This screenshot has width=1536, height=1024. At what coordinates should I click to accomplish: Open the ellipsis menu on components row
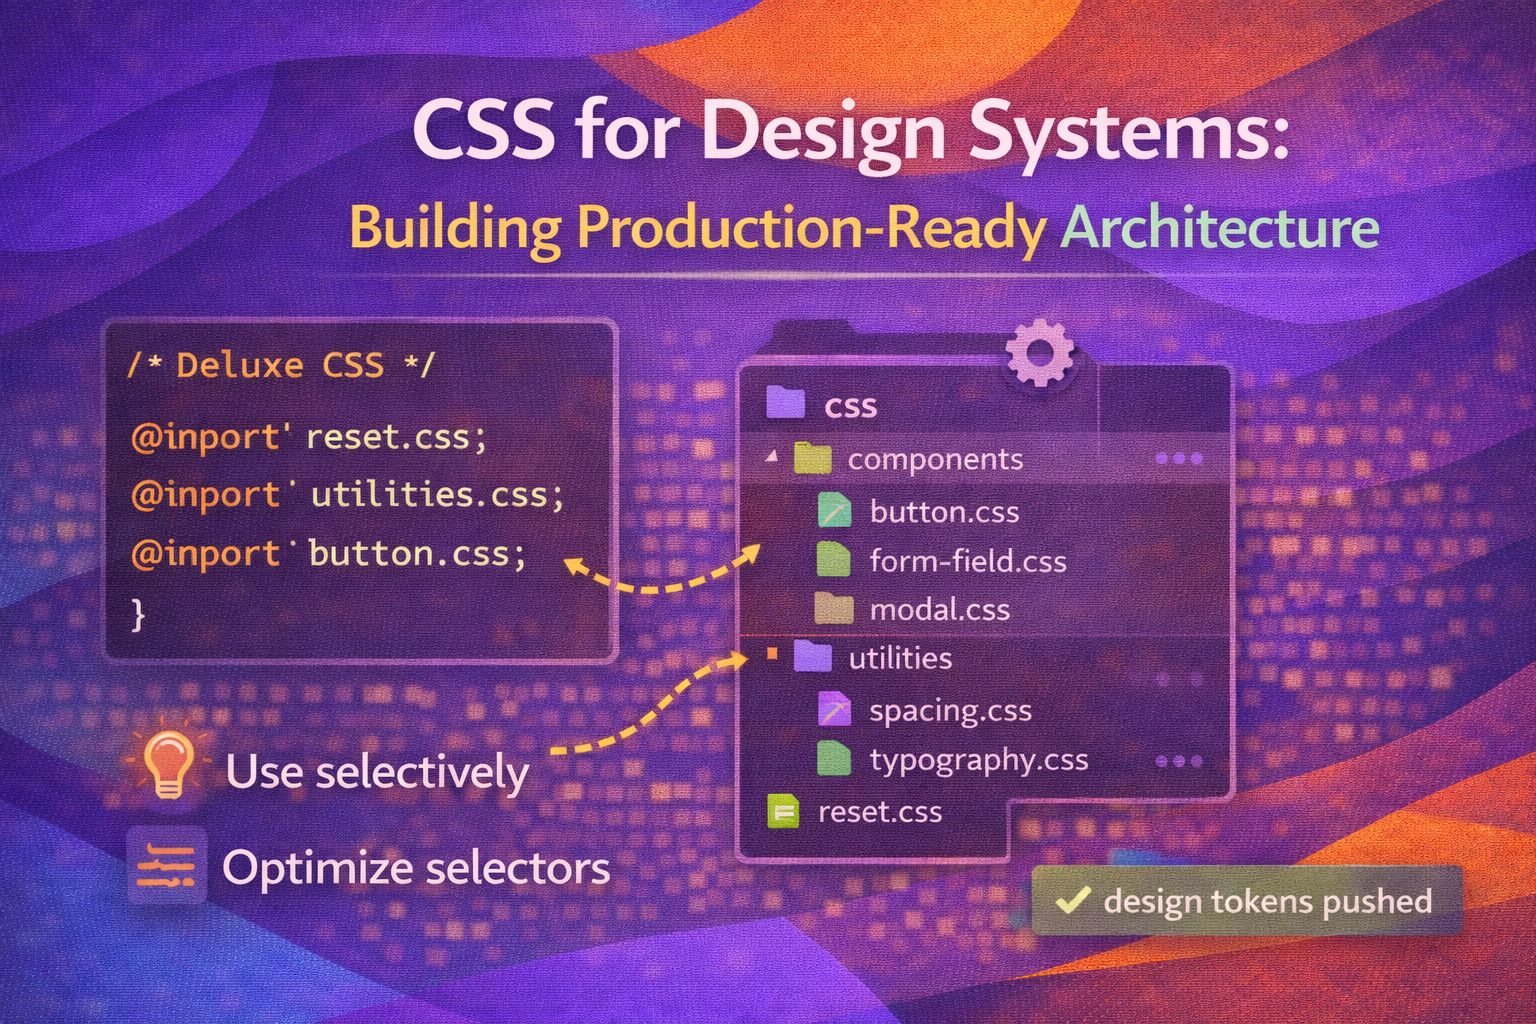pyautogui.click(x=1178, y=459)
